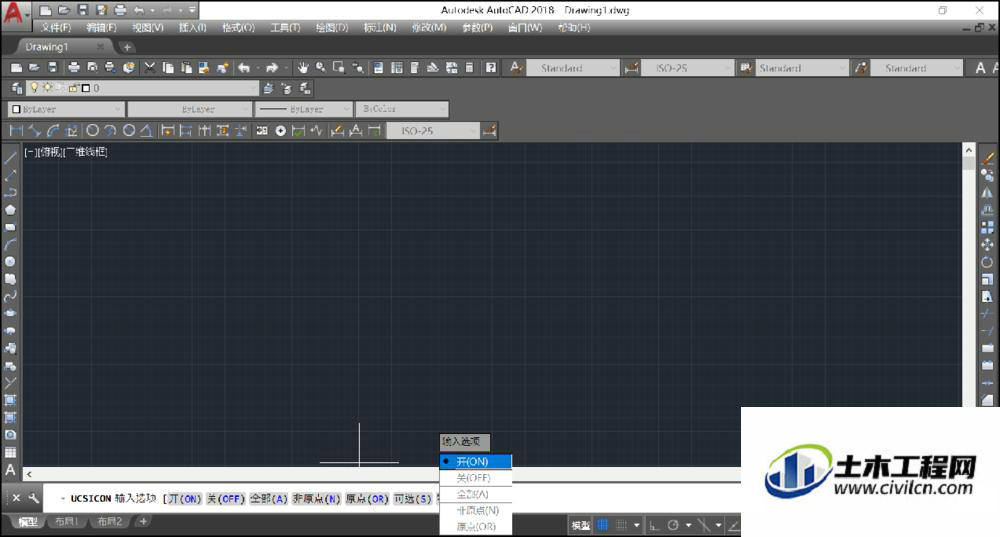Viewport: 1000px width, 537px height.
Task: Open the layer dropdown showing layer 0
Action: [x=142, y=88]
